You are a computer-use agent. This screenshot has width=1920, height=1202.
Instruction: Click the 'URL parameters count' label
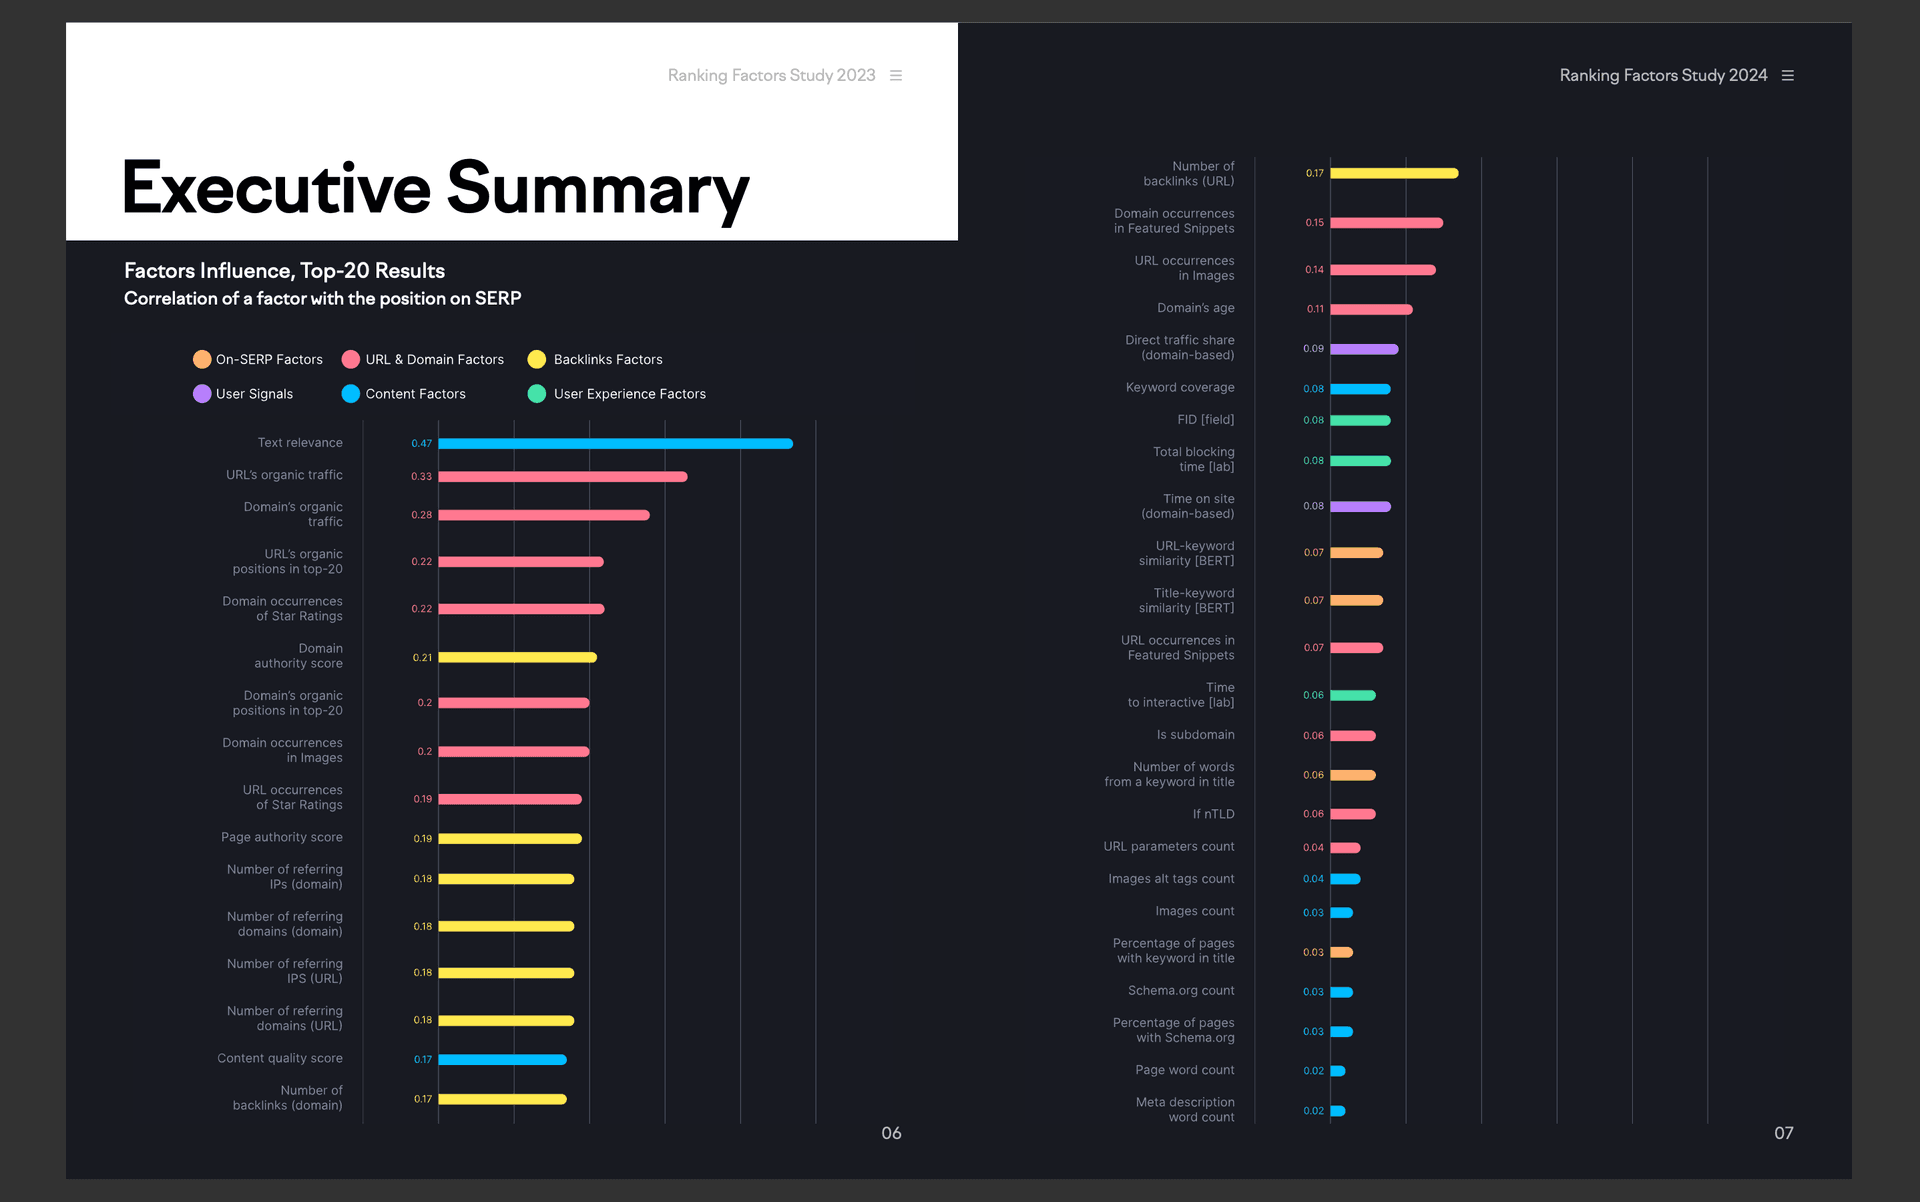(x=1169, y=847)
